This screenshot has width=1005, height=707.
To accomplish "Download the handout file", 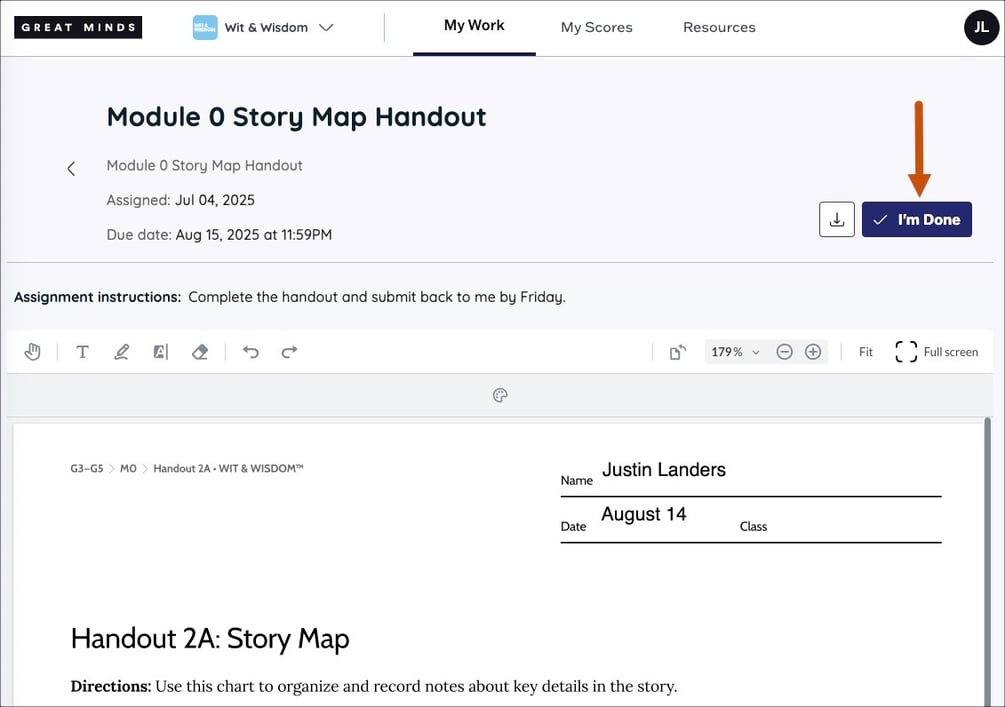I will [837, 220].
